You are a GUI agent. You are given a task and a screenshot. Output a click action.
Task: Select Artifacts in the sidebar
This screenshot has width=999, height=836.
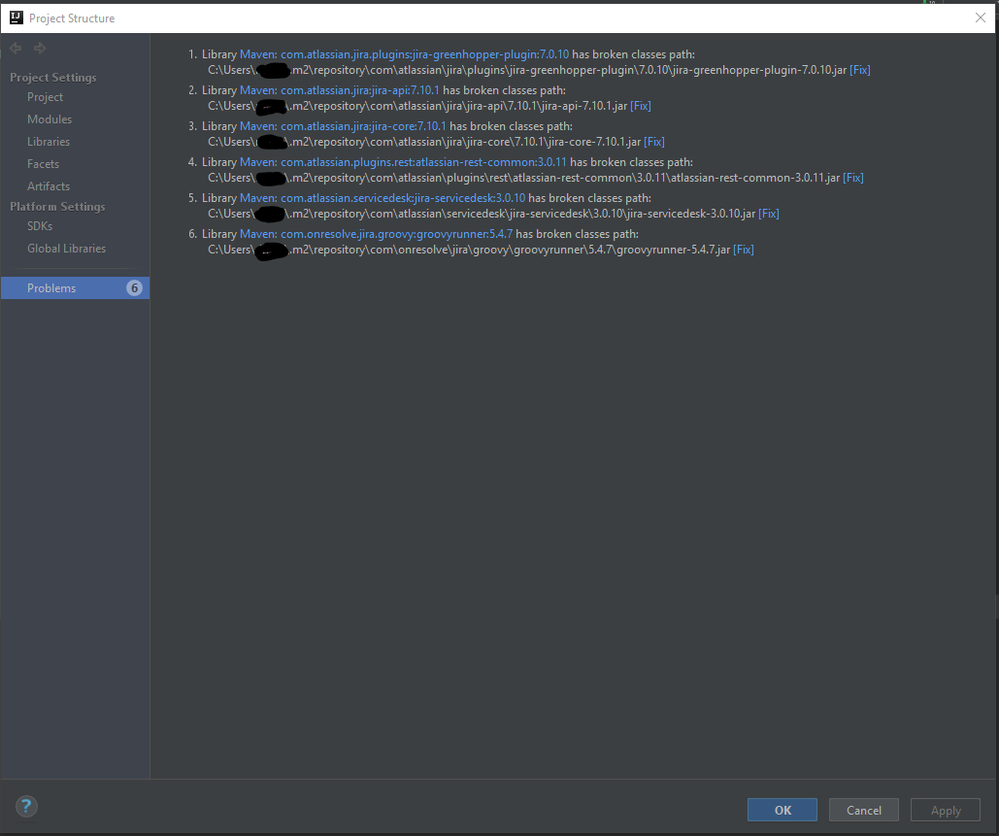coord(48,186)
